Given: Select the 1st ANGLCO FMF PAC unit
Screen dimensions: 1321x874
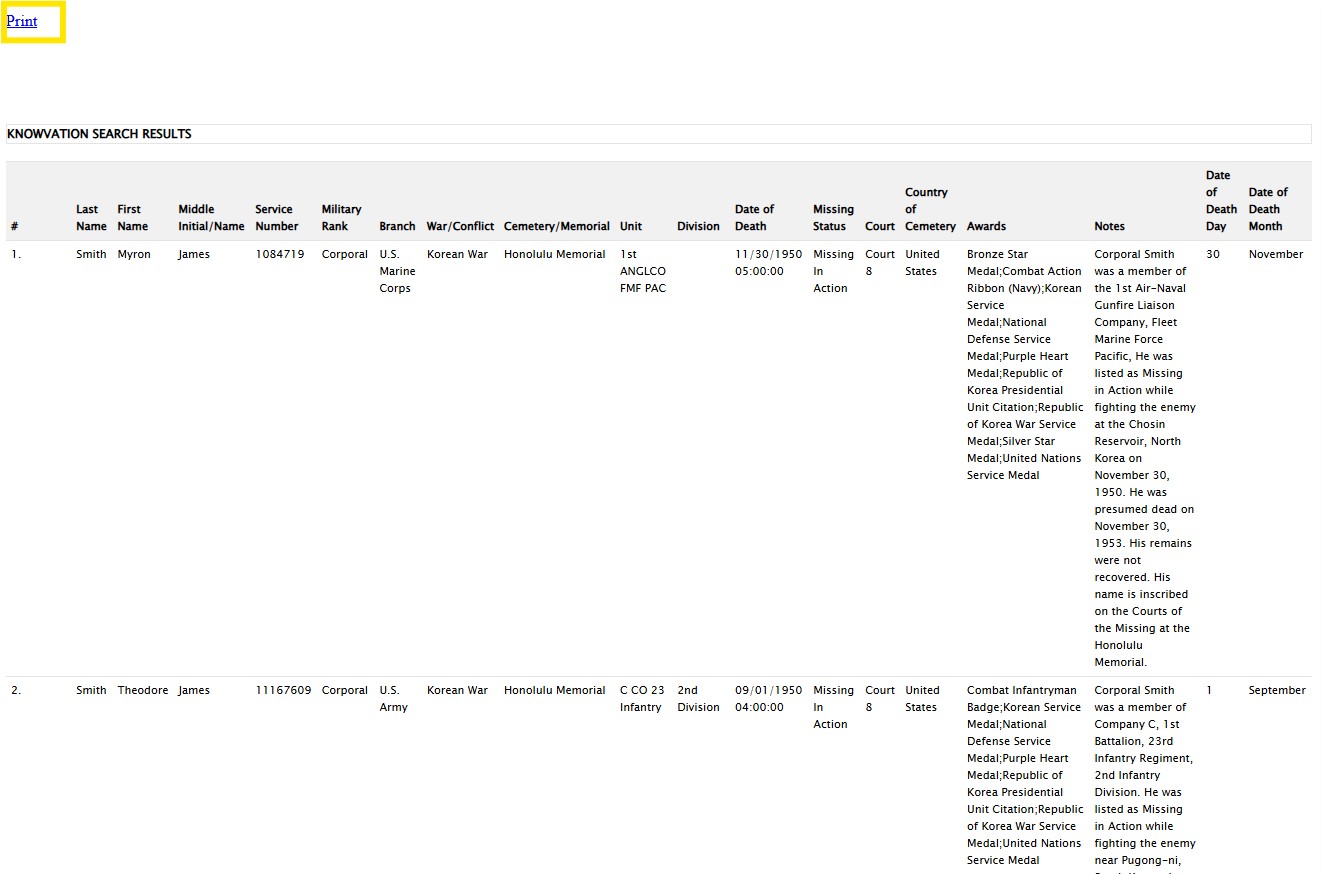Looking at the screenshot, I should coord(642,271).
